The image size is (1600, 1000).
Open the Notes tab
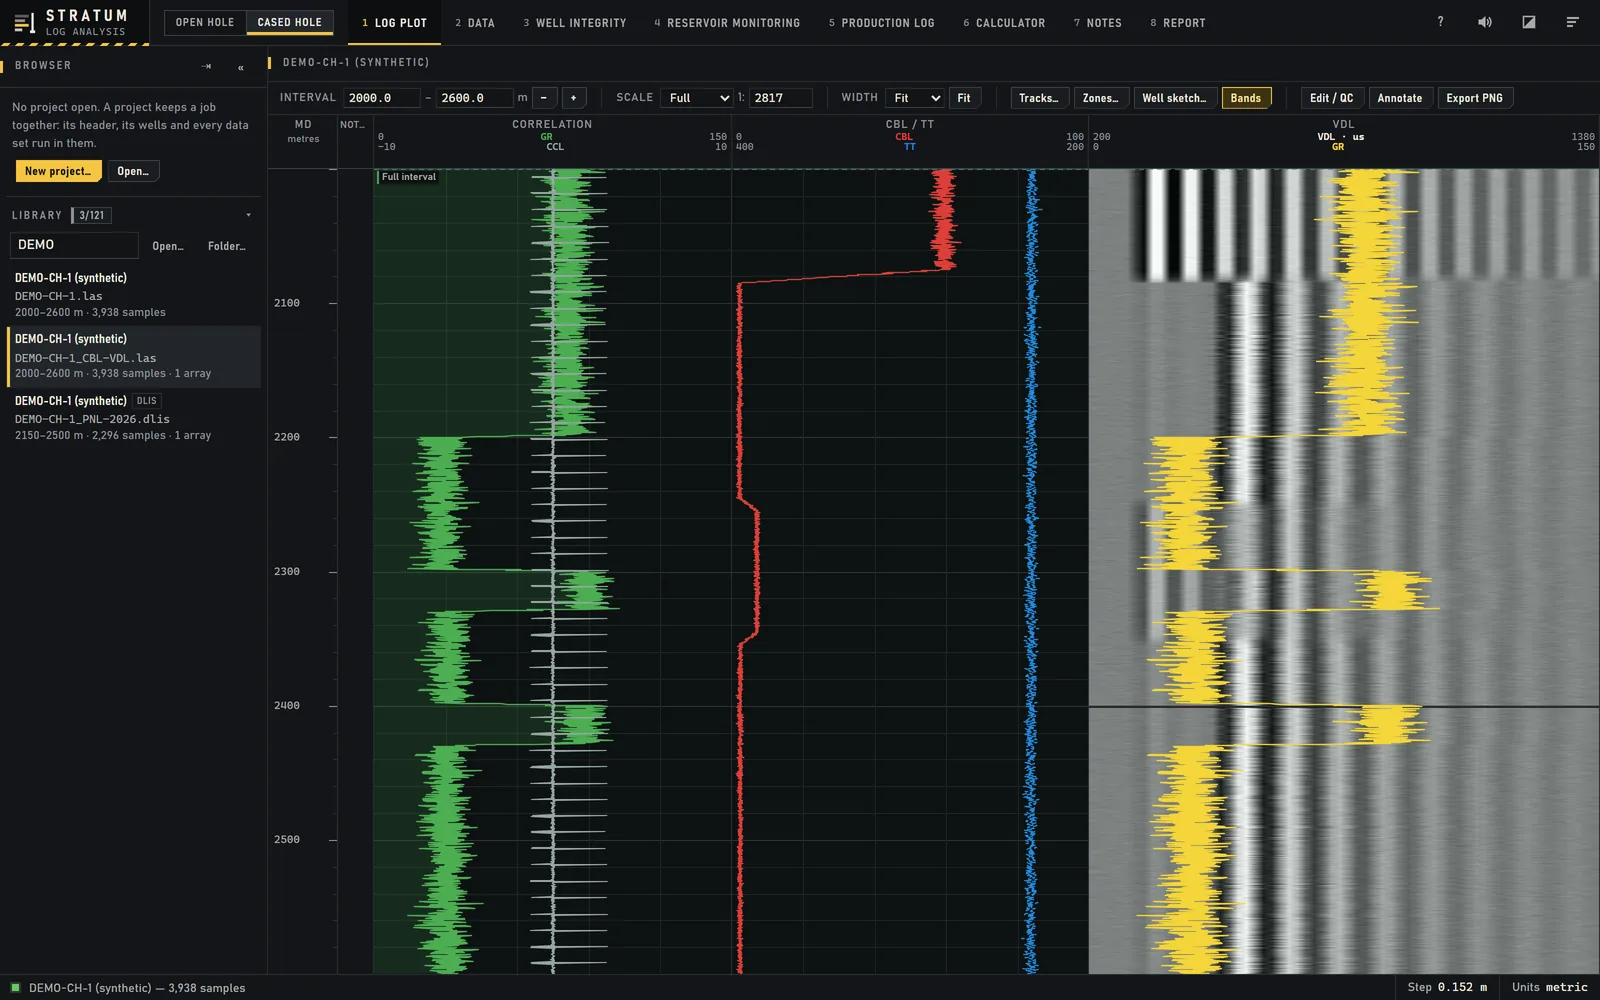(1098, 22)
